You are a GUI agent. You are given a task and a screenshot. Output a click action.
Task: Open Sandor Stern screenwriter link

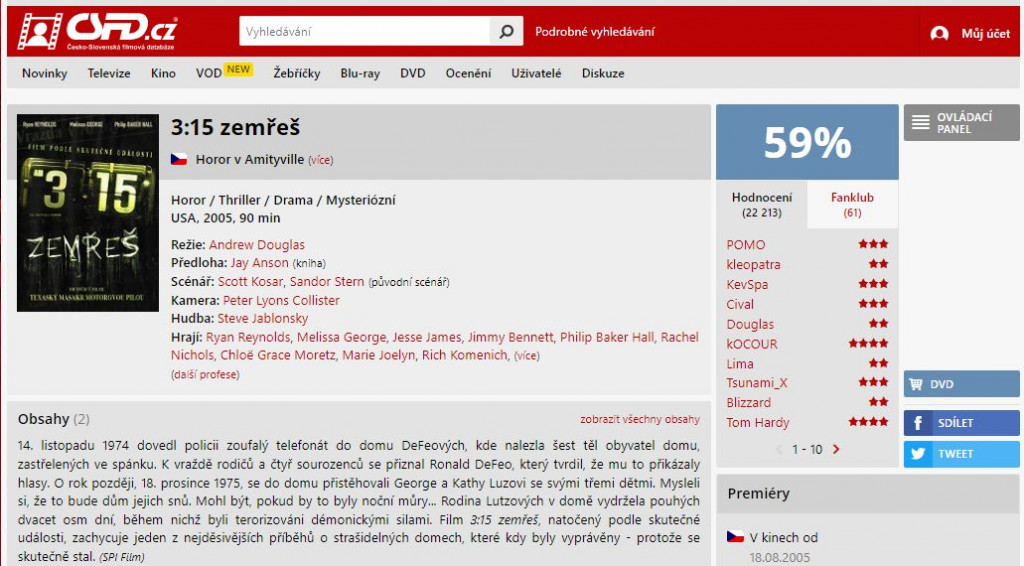327,281
